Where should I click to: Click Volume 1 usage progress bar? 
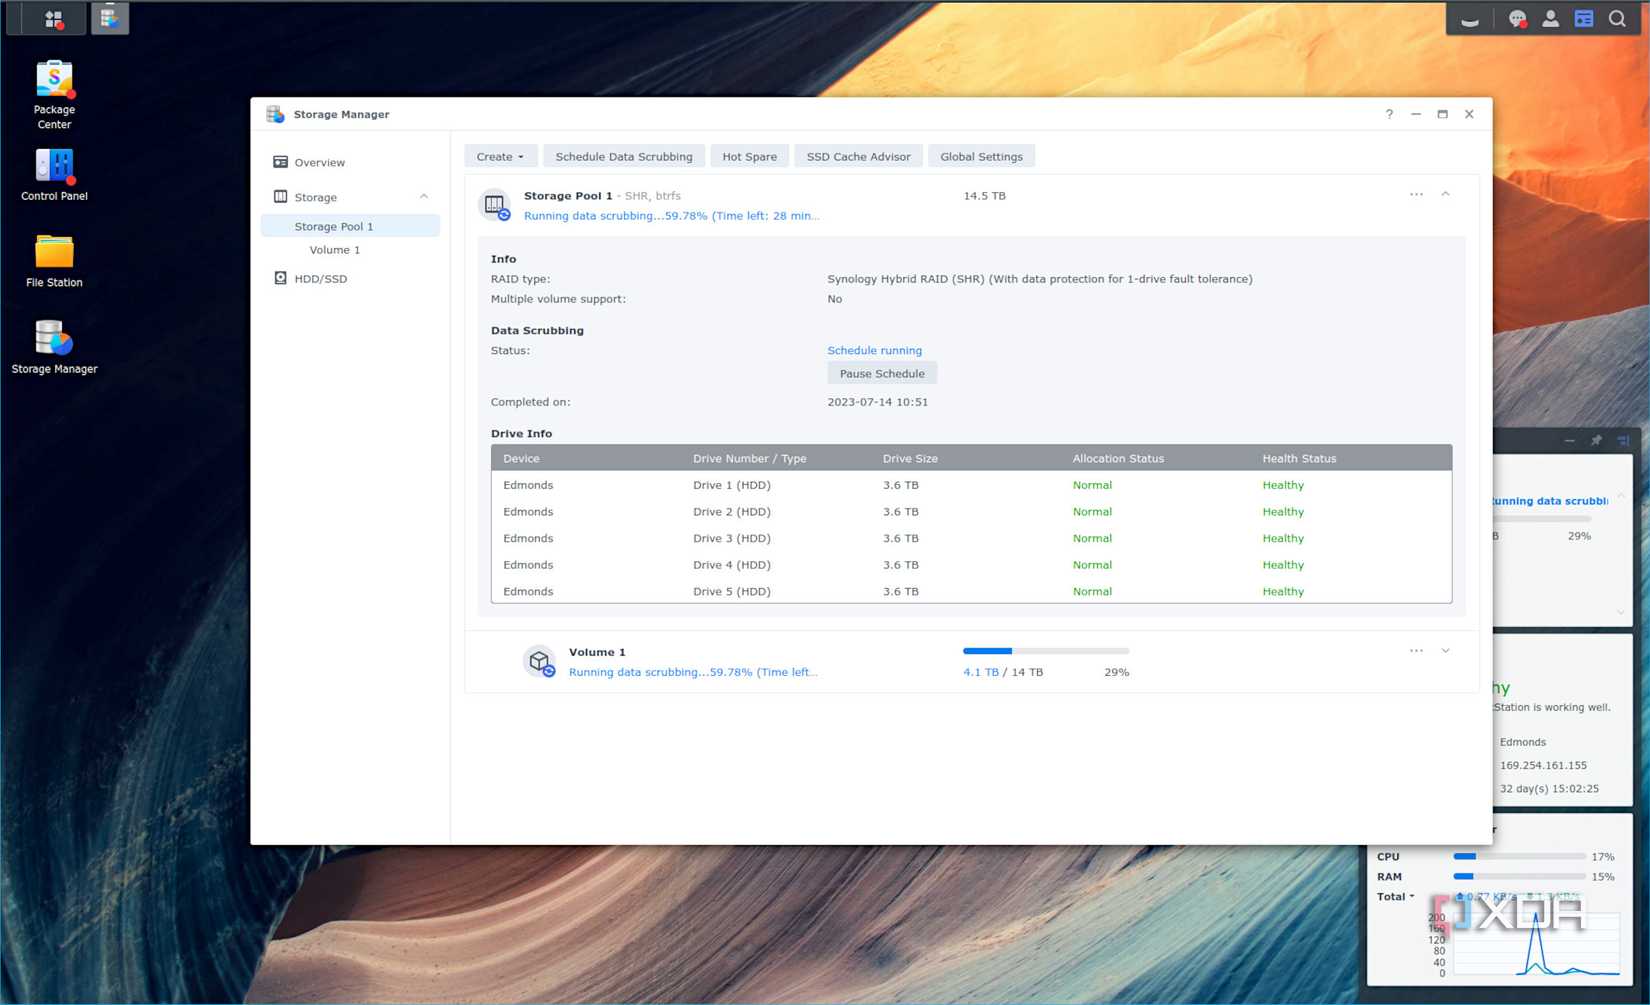point(1046,651)
